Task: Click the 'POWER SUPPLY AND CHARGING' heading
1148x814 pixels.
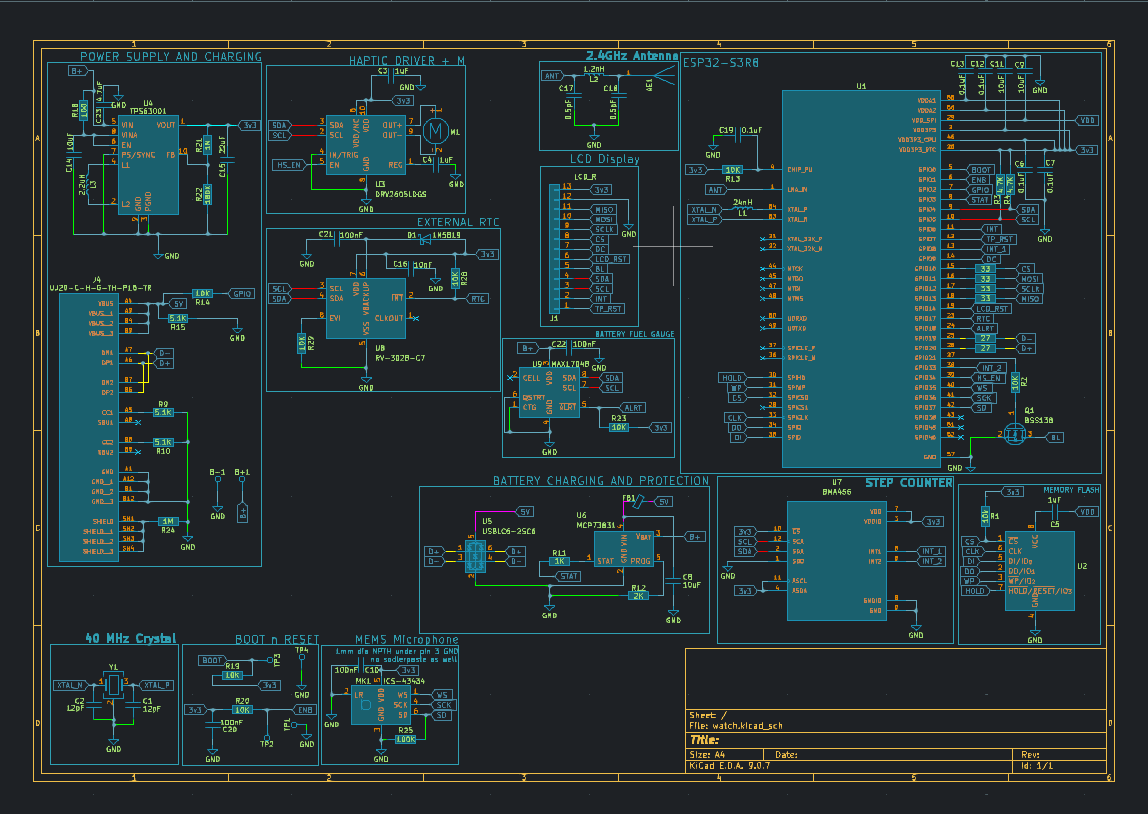Action: click(x=171, y=56)
